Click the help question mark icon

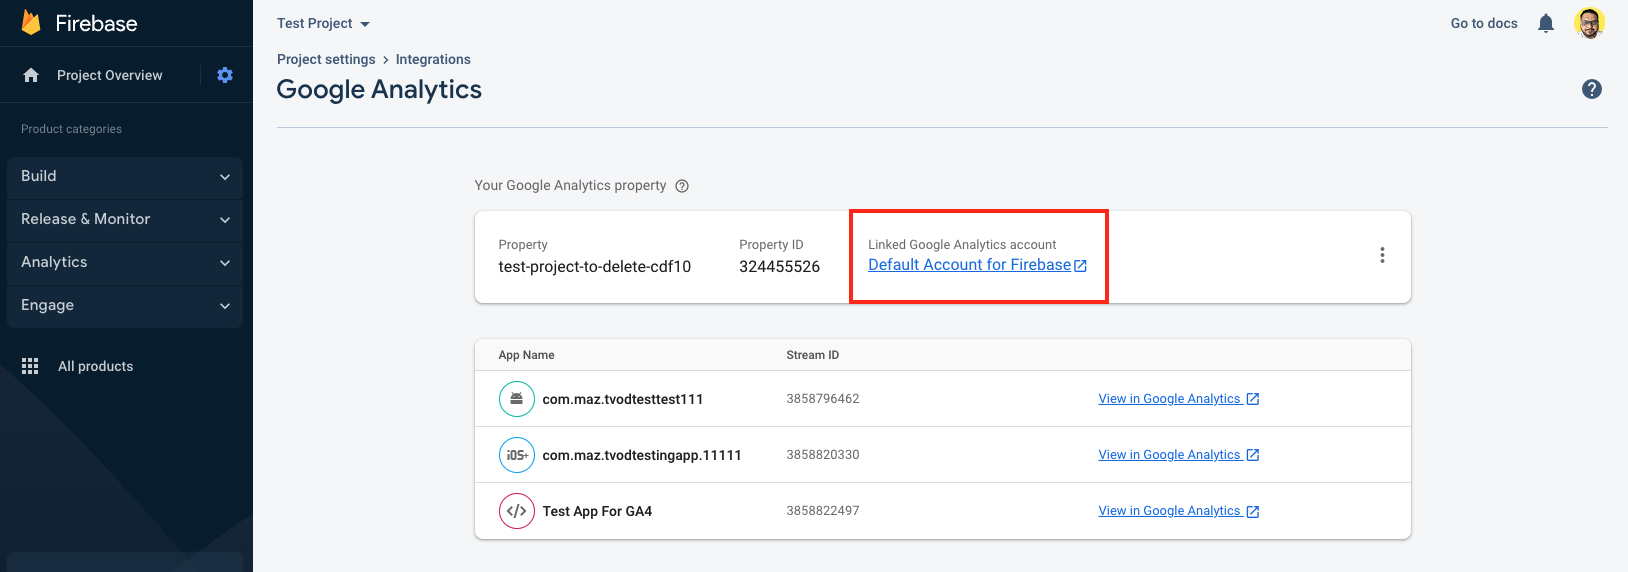[x=1592, y=89]
